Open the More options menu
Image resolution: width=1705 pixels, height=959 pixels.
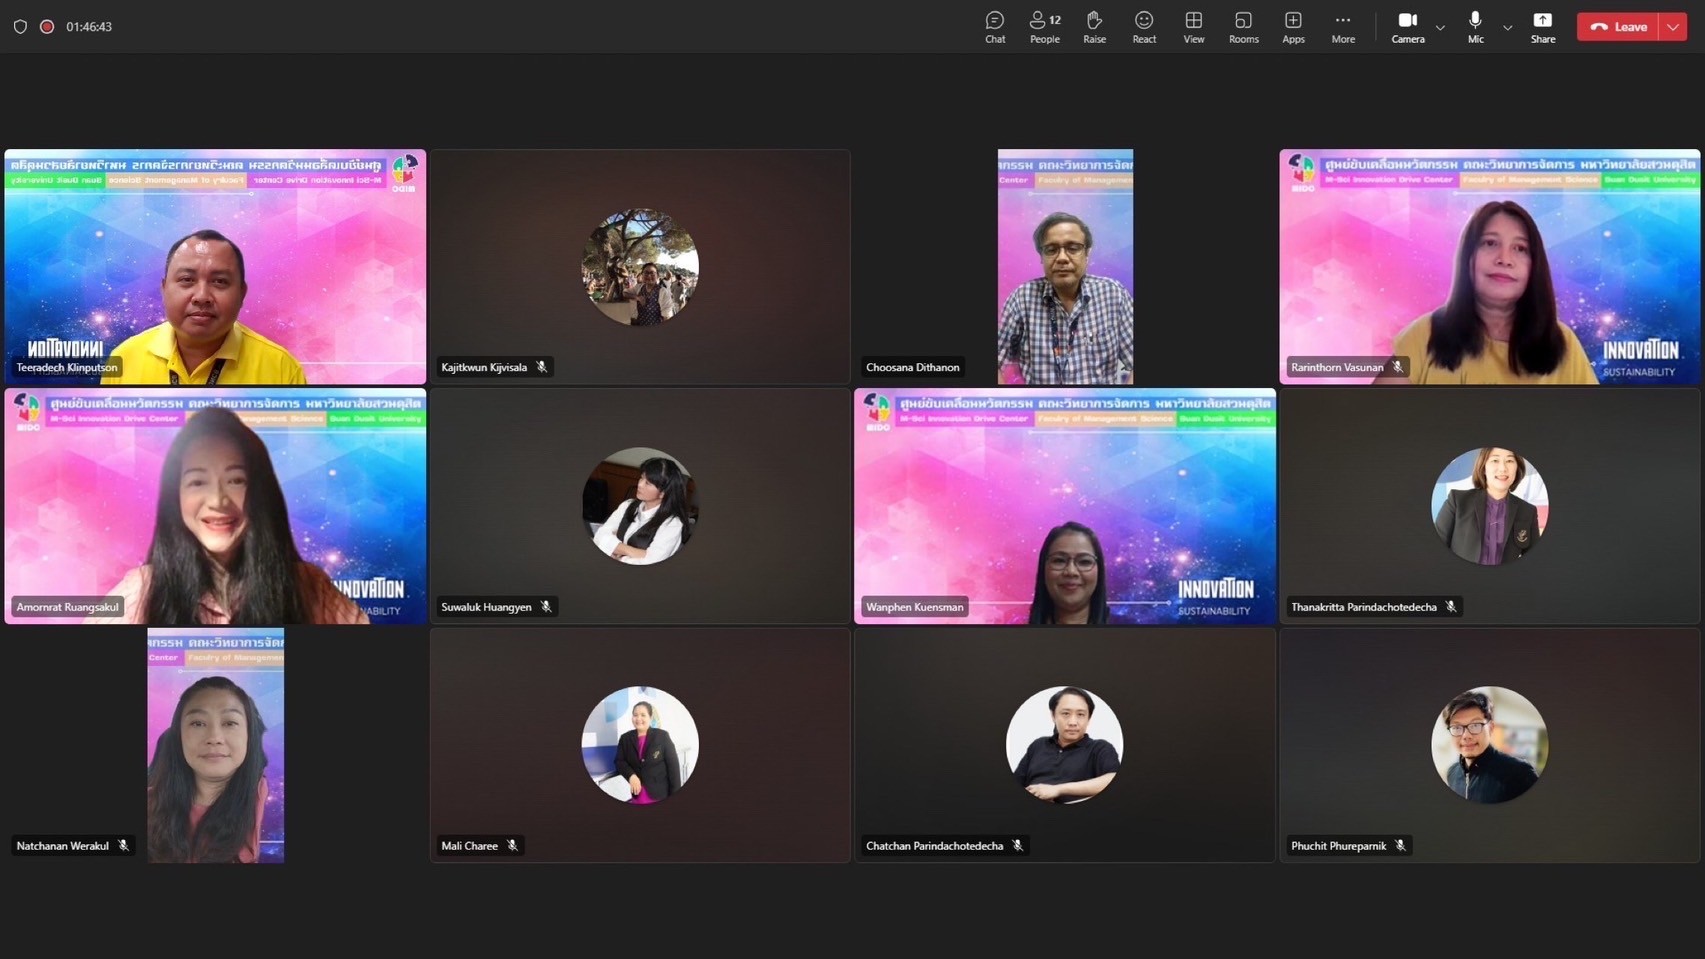1342,27
